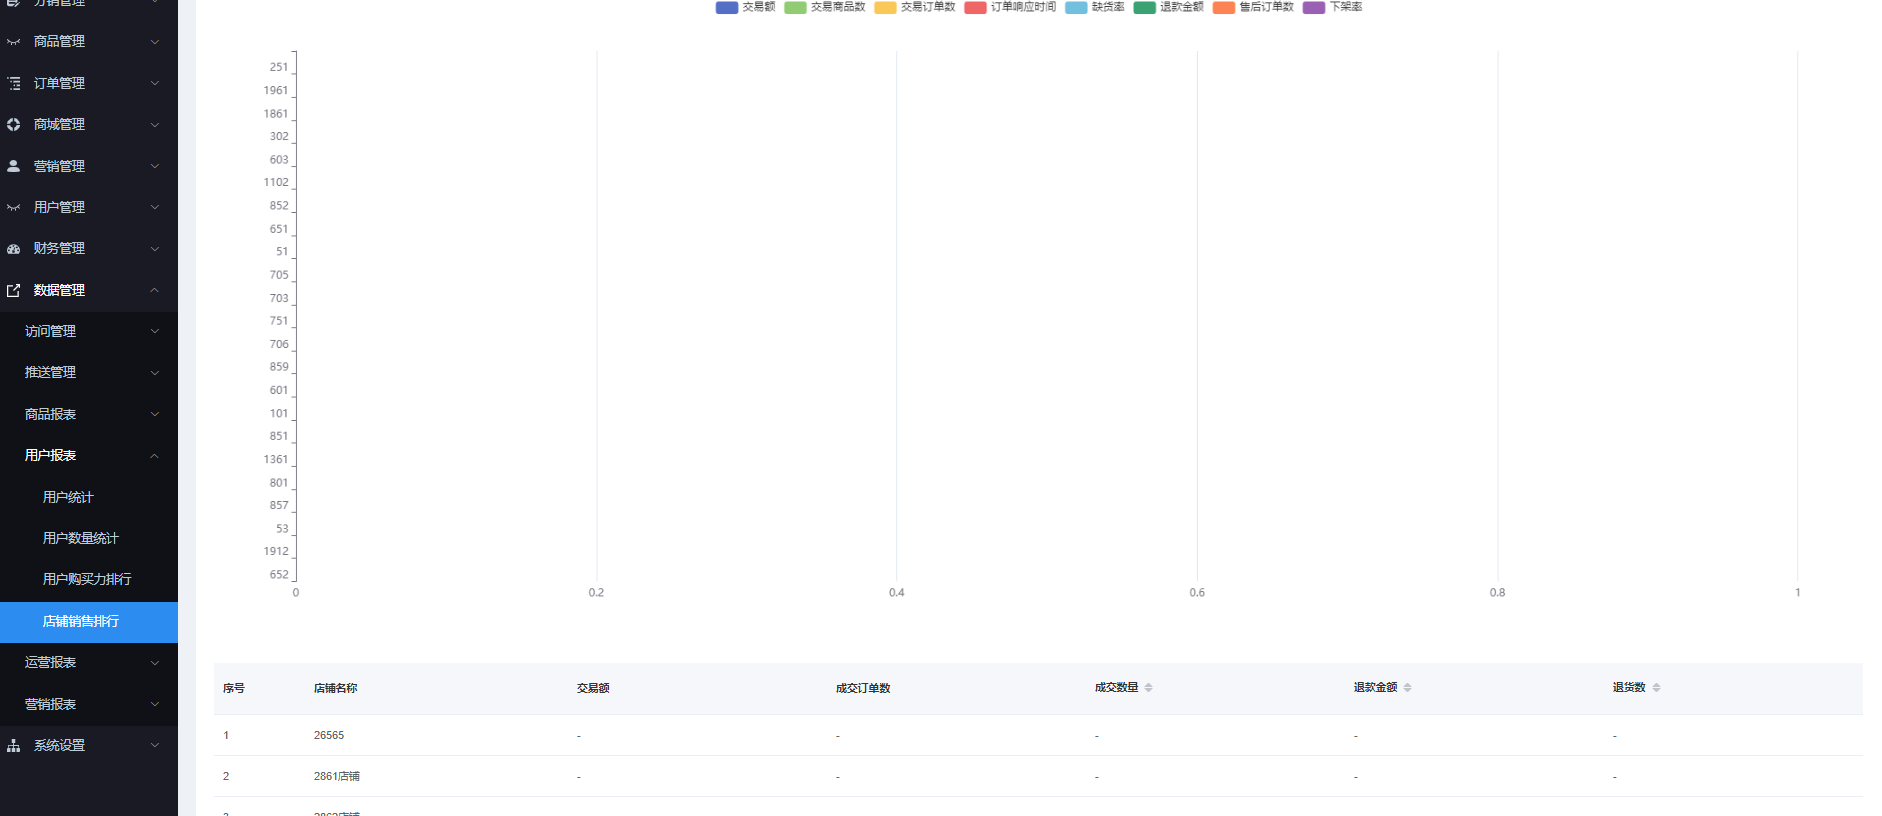Click the 营销管理 person icon
1882x816 pixels.
tap(14, 166)
